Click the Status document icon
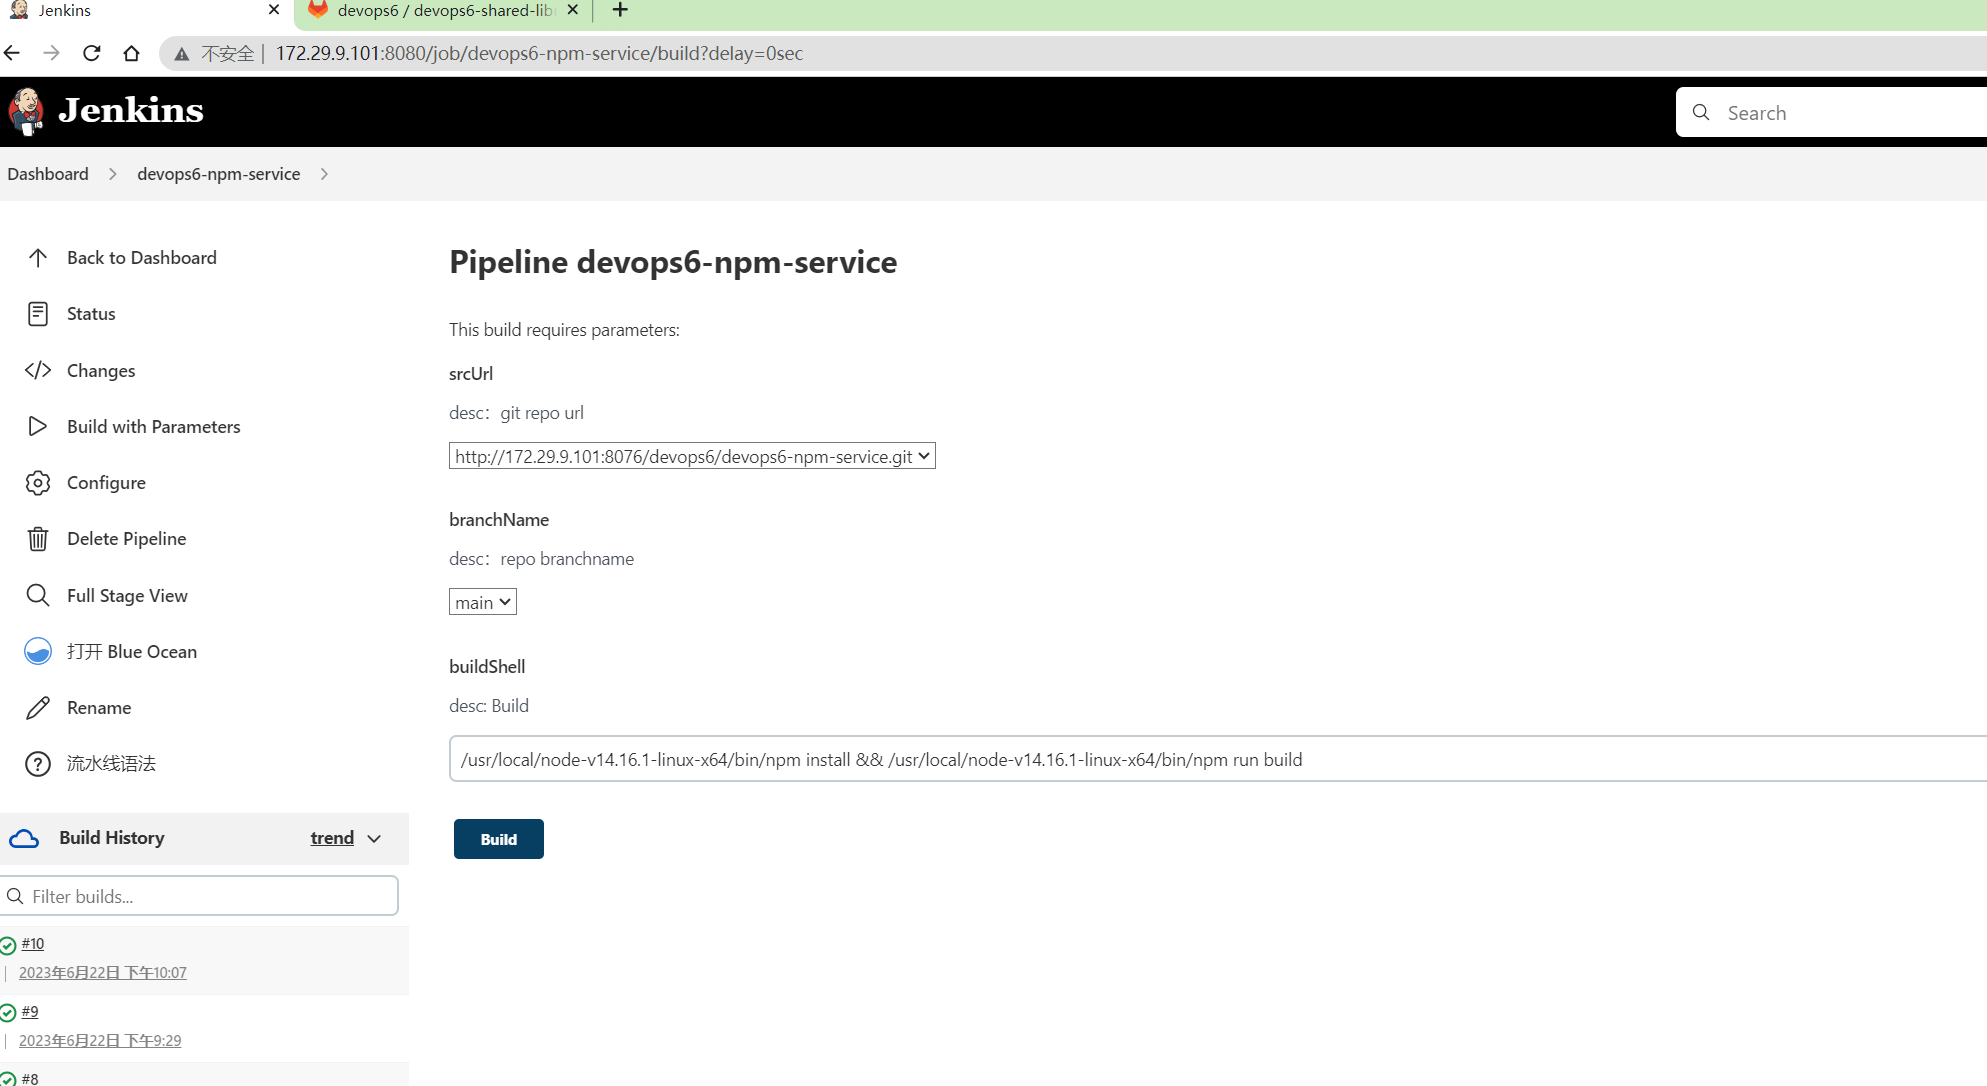The image size is (1987, 1086). [x=38, y=314]
